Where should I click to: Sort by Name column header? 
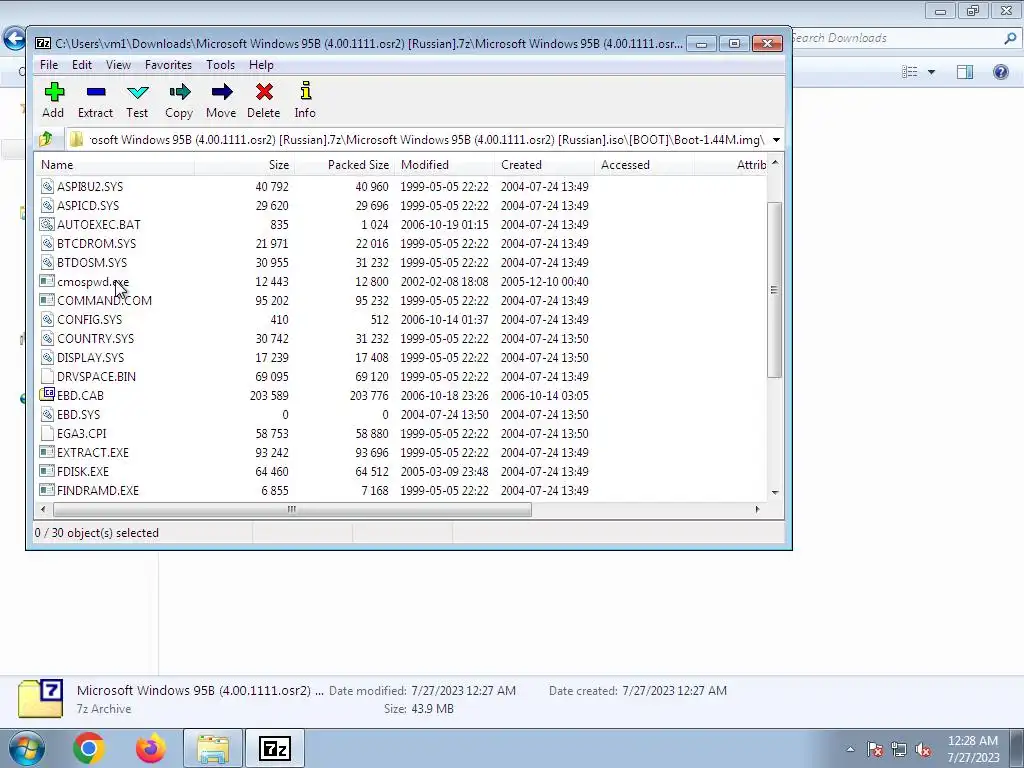click(x=115, y=165)
